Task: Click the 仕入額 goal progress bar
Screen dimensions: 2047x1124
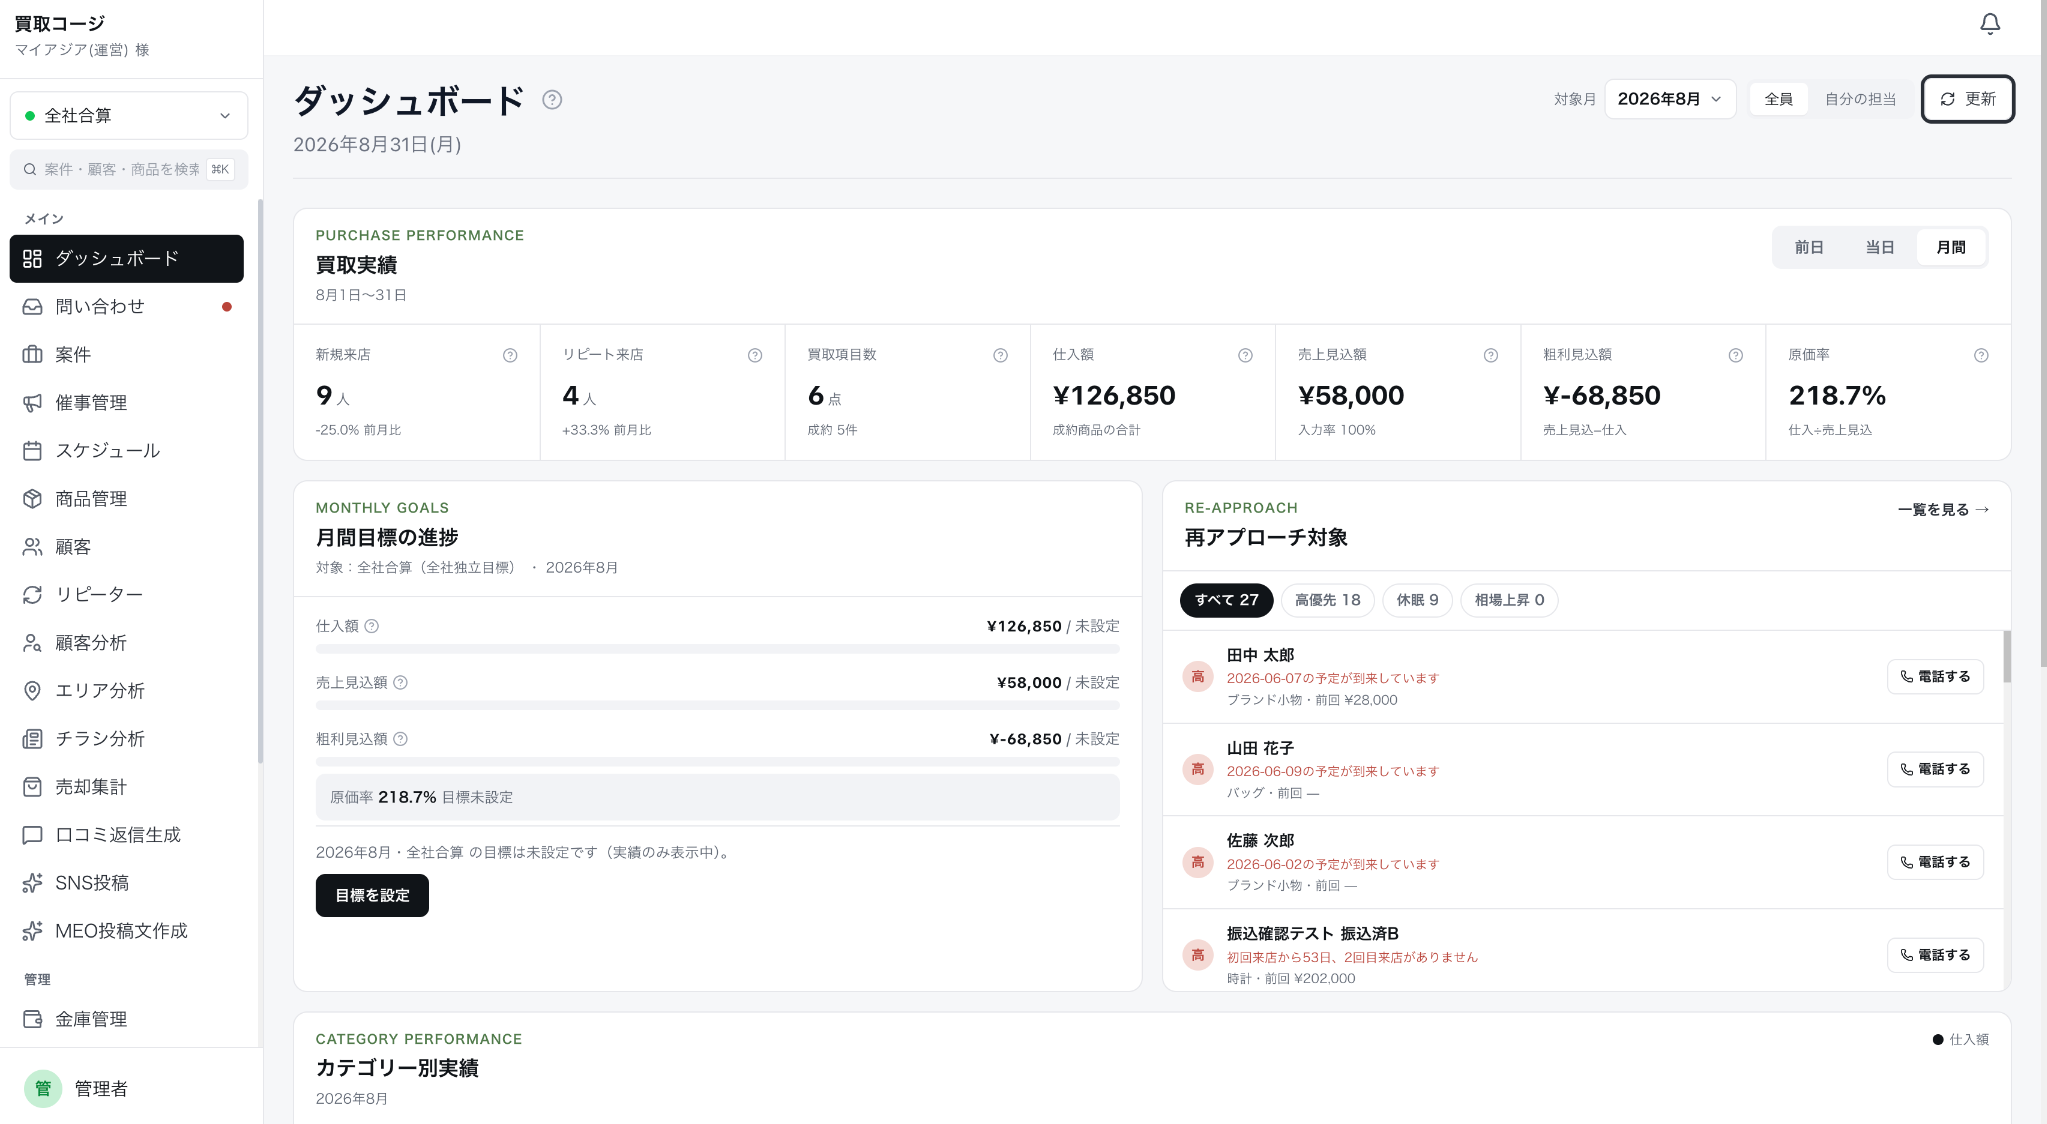Action: (x=717, y=649)
